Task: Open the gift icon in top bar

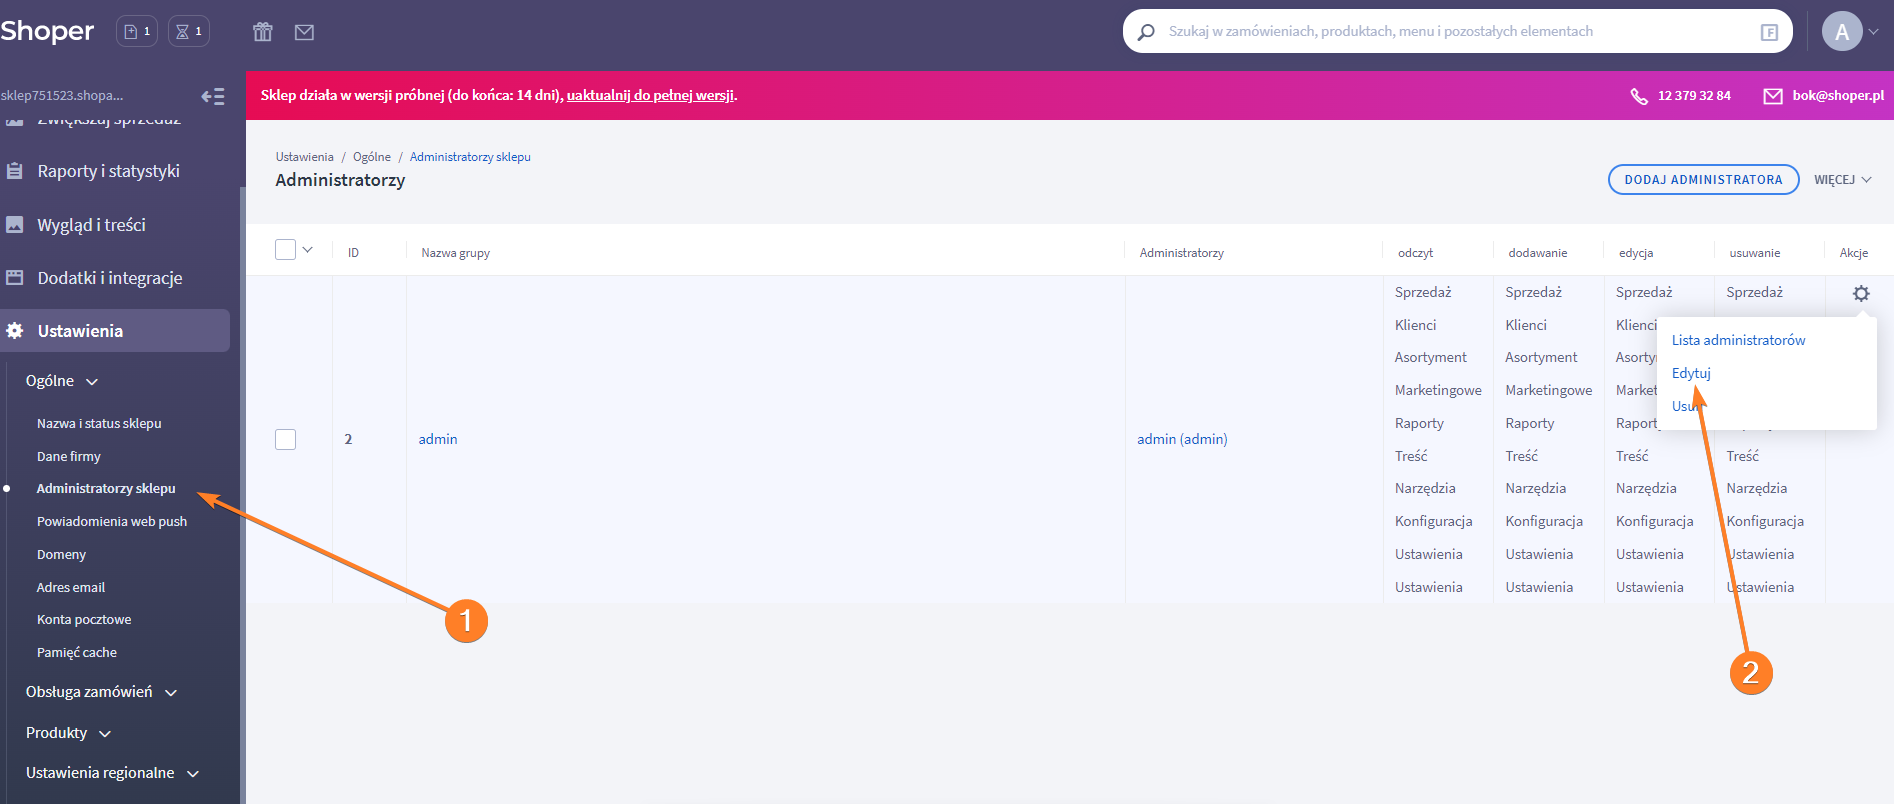Action: [x=263, y=32]
